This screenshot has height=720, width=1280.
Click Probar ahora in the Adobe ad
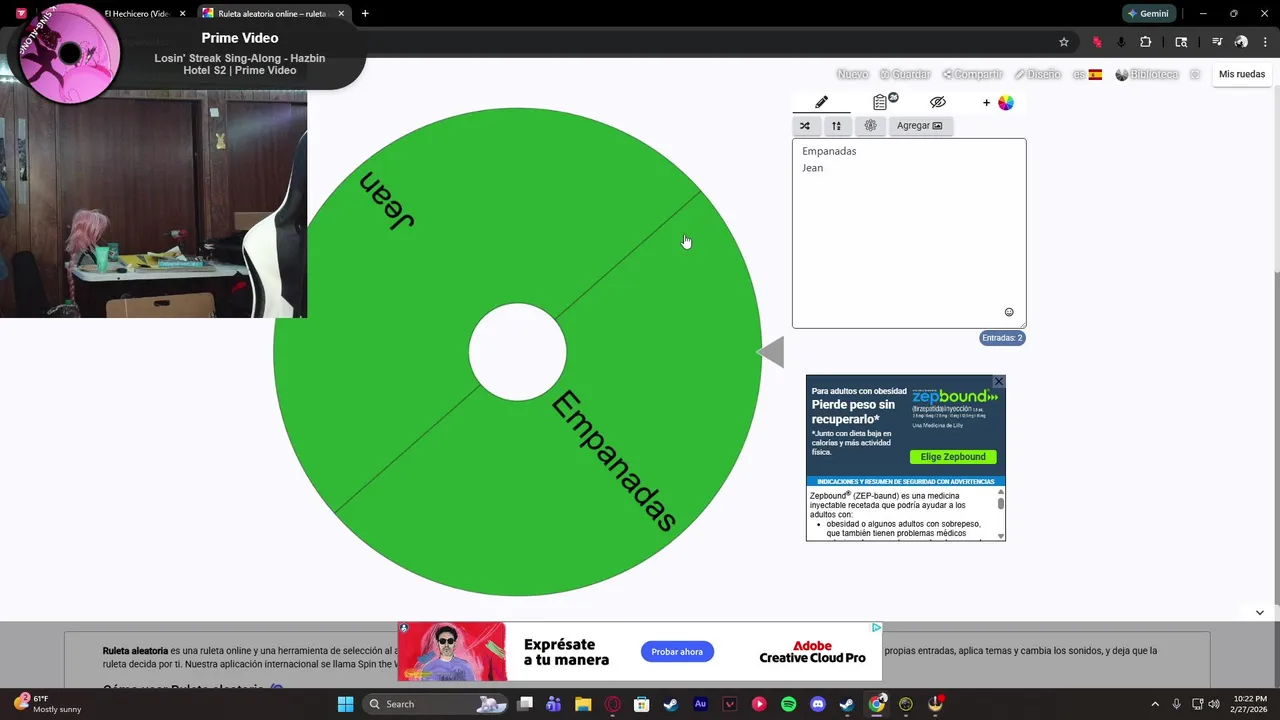coord(677,652)
